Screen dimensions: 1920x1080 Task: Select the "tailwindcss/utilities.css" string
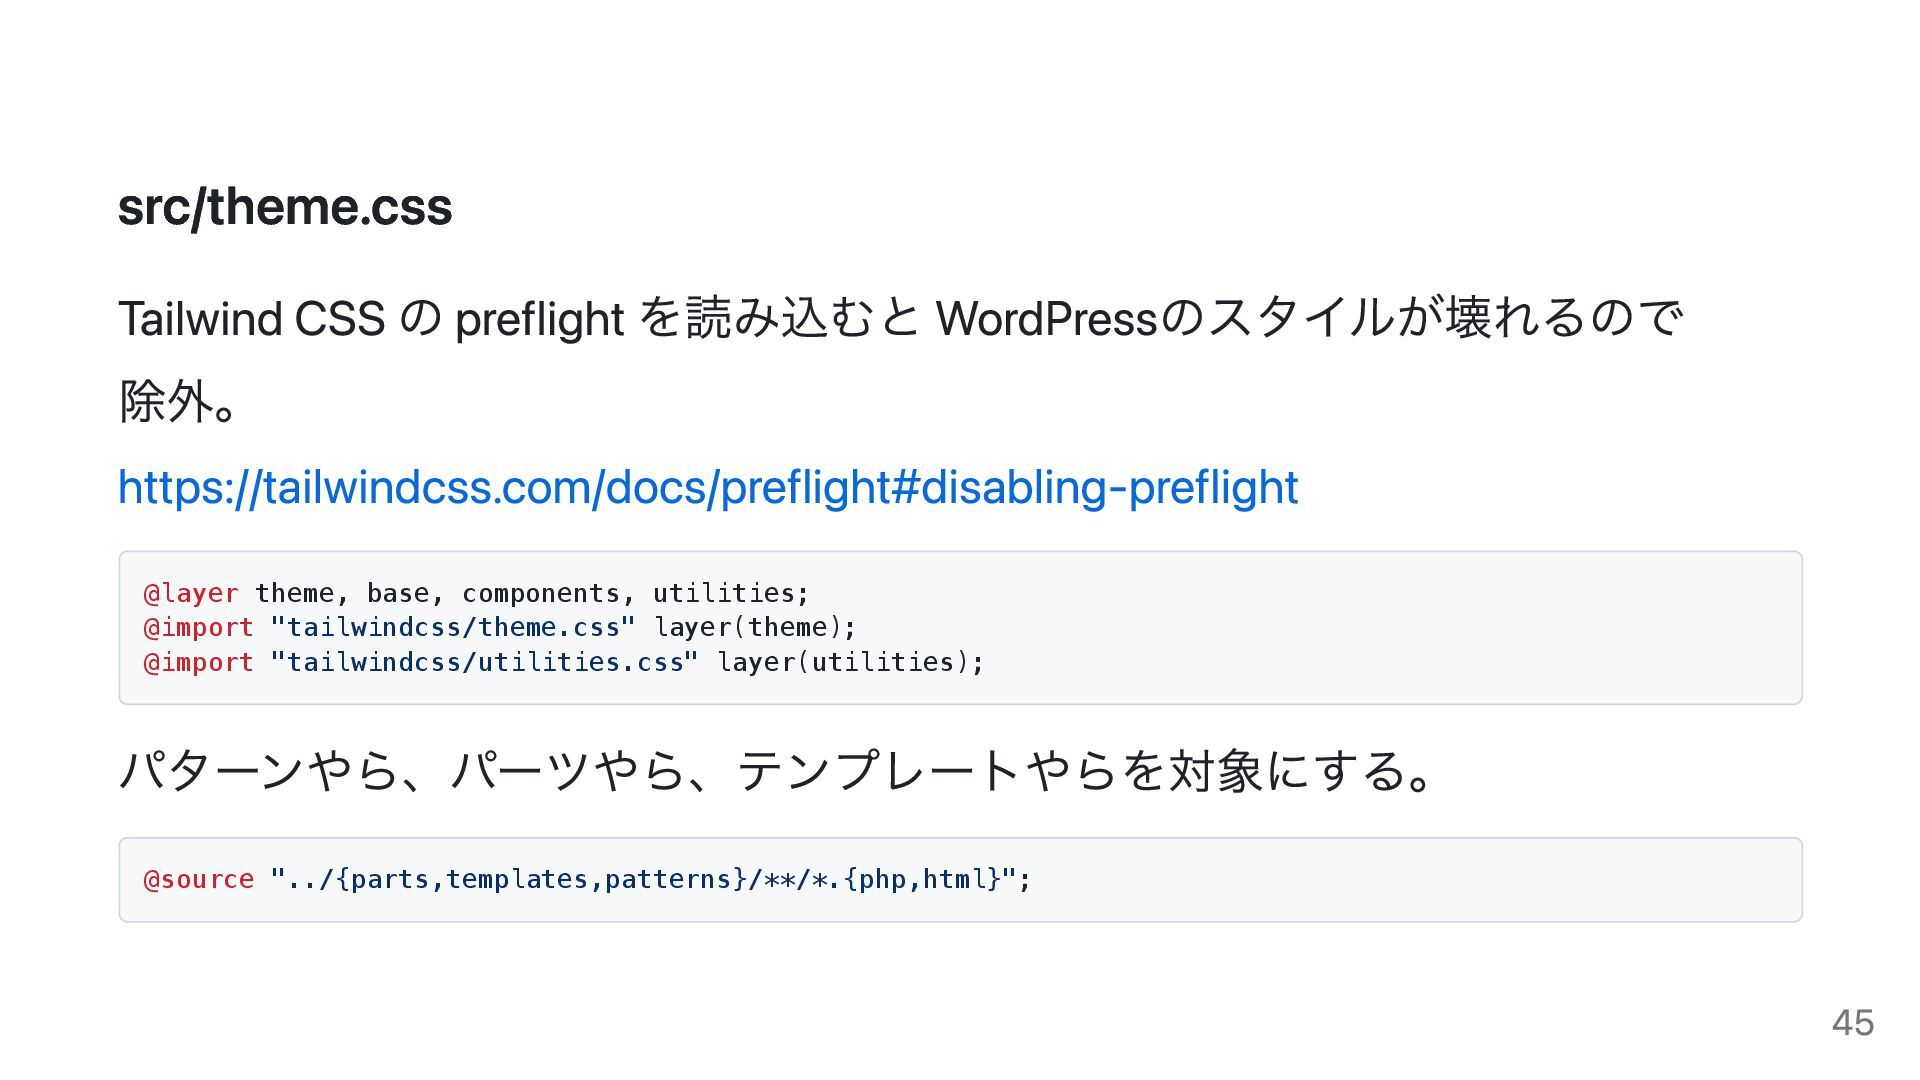484,662
